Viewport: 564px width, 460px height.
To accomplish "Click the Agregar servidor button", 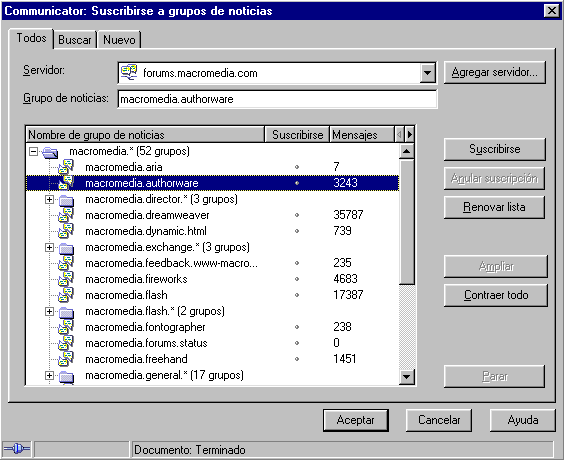I will (x=495, y=72).
